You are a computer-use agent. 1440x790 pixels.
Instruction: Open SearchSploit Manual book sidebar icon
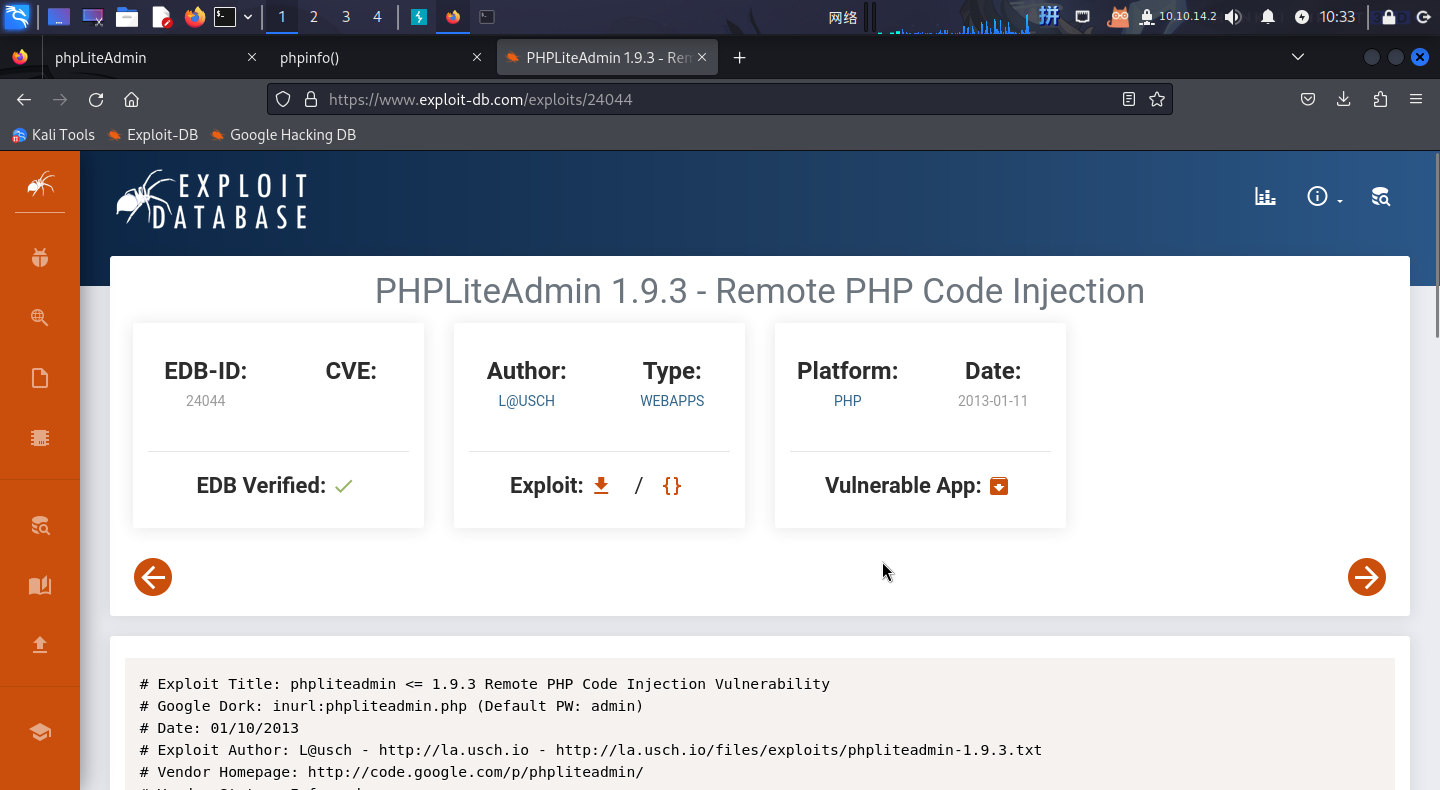[x=40, y=585]
